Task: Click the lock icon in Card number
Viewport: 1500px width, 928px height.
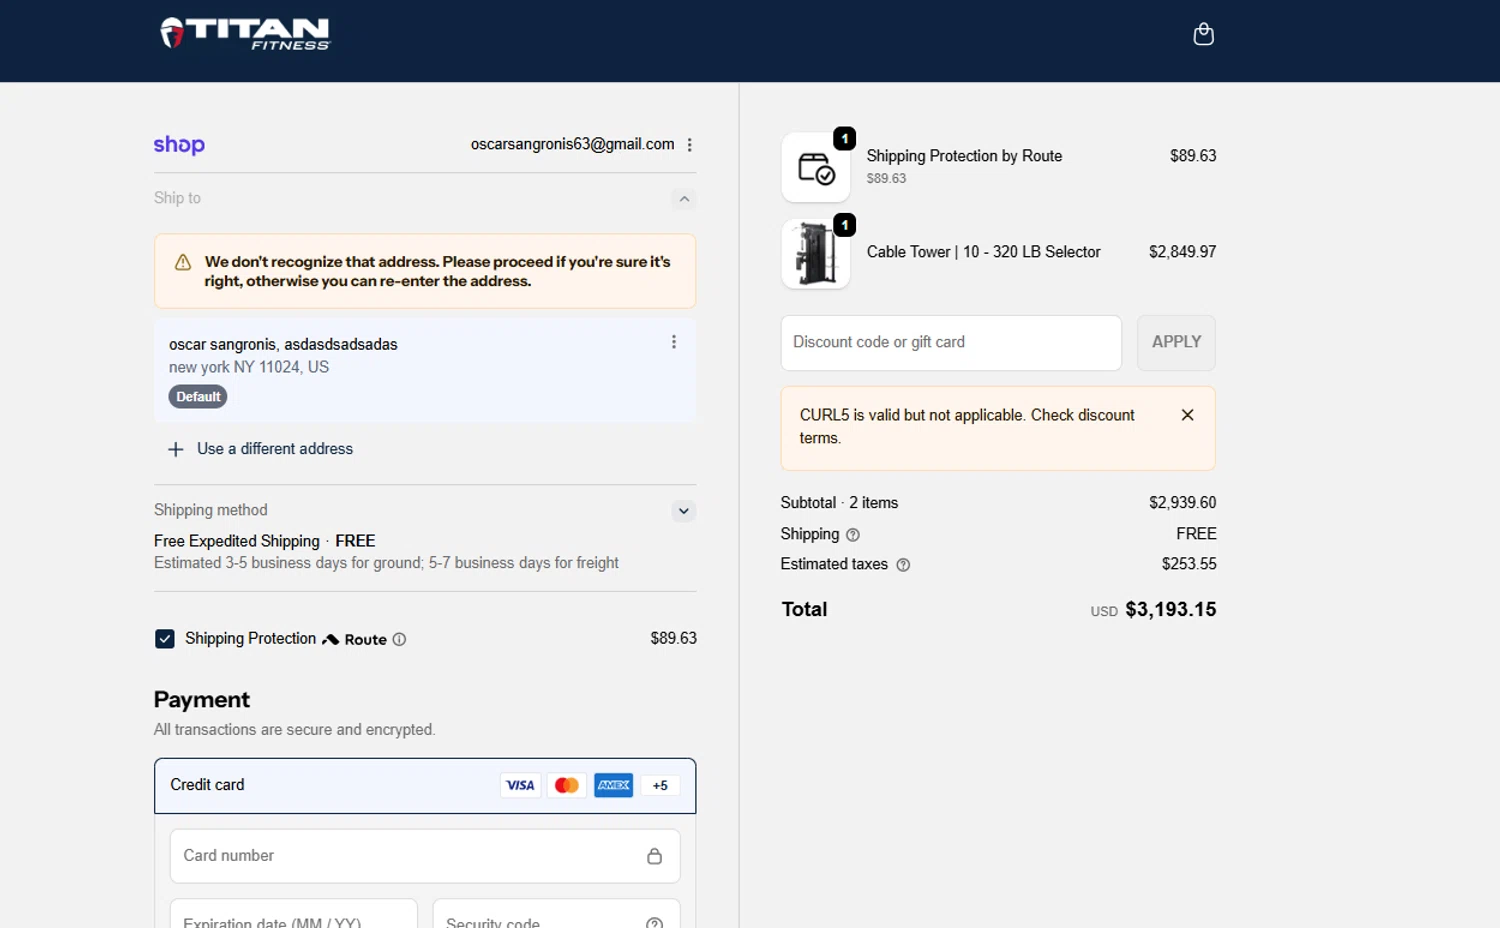Action: coord(654,856)
